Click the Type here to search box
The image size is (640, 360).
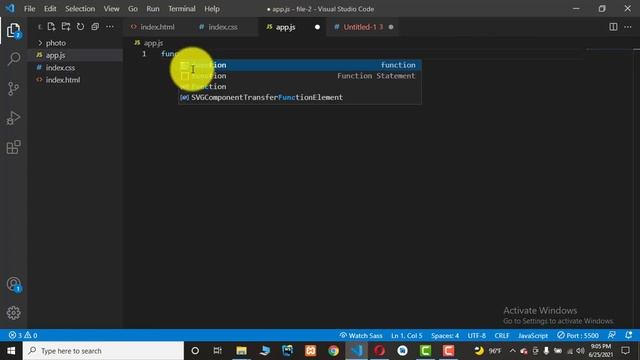click(103, 351)
